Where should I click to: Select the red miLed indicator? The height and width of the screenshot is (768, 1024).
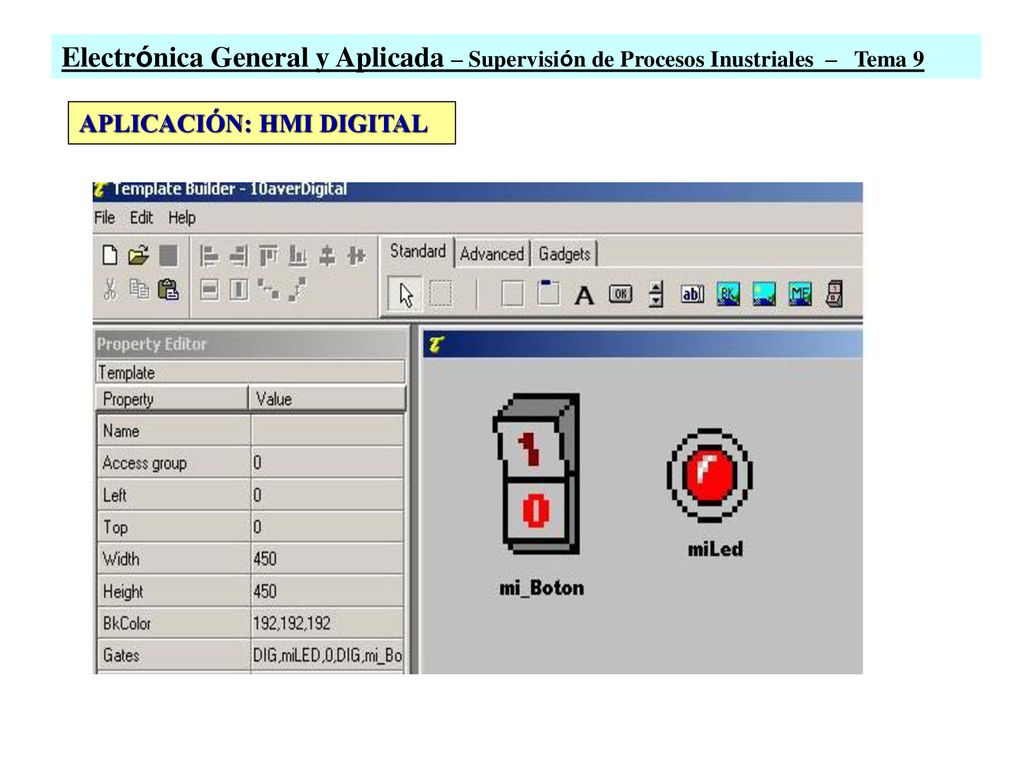point(710,475)
